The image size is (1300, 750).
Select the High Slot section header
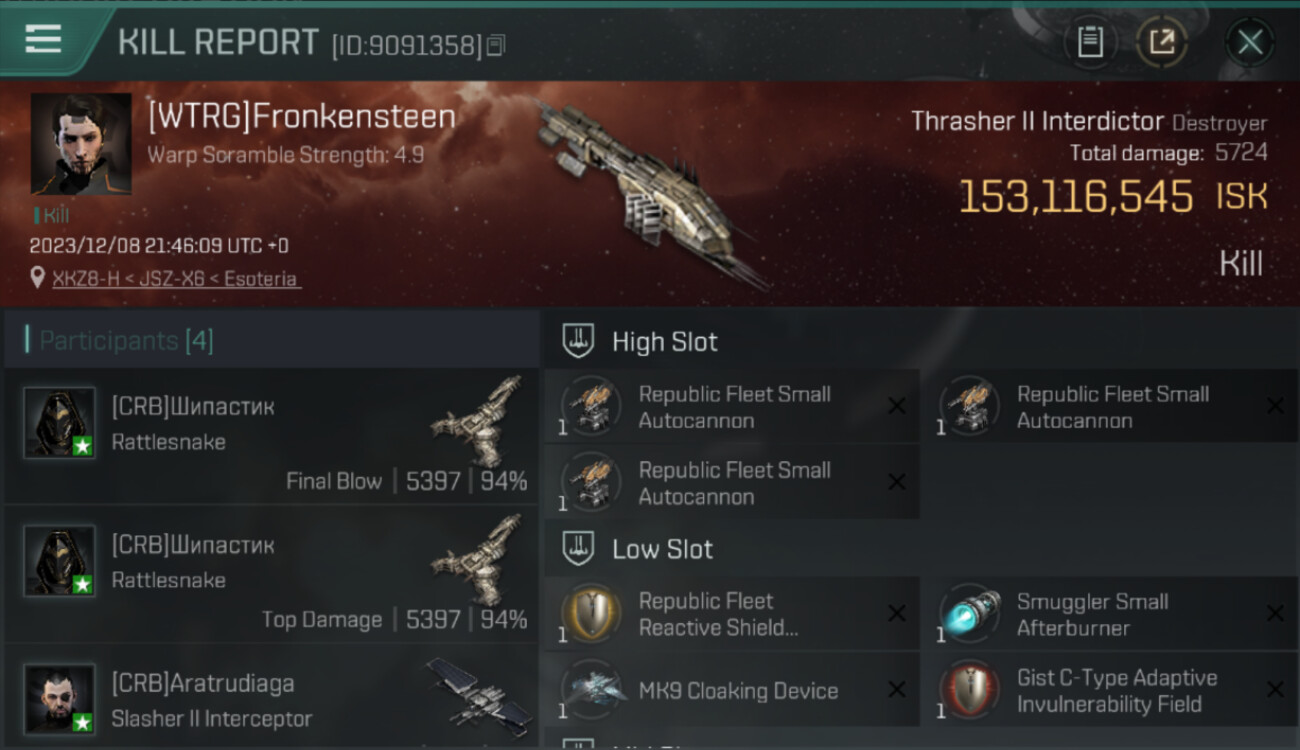641,342
